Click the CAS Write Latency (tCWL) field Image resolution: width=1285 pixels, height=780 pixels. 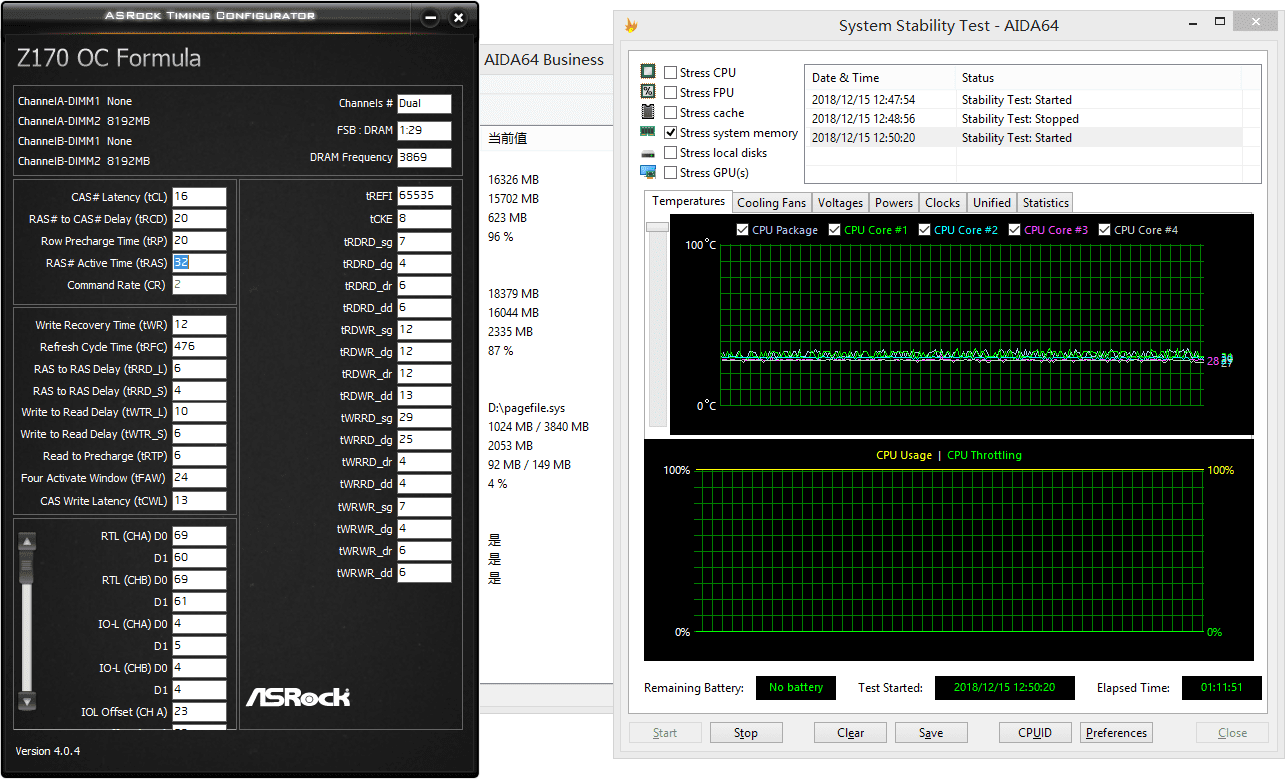[199, 501]
